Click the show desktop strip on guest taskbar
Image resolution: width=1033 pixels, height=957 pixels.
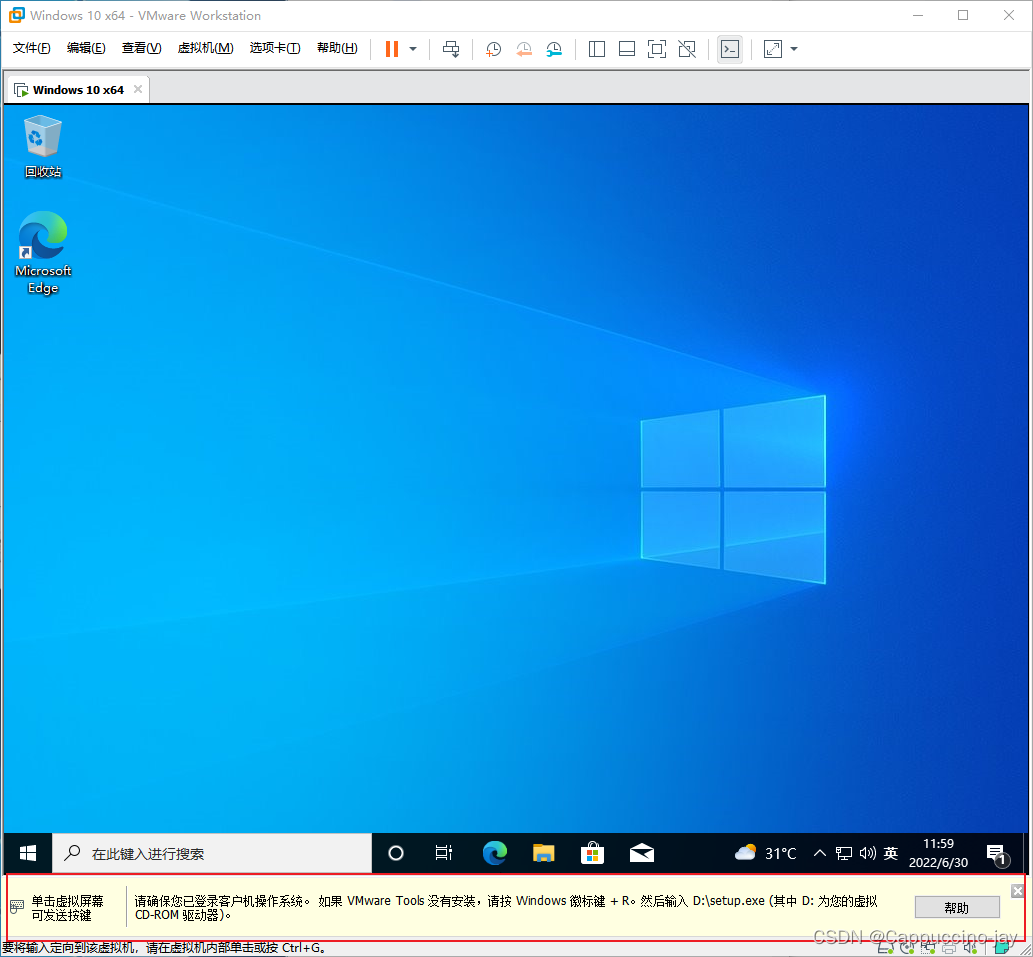1026,854
